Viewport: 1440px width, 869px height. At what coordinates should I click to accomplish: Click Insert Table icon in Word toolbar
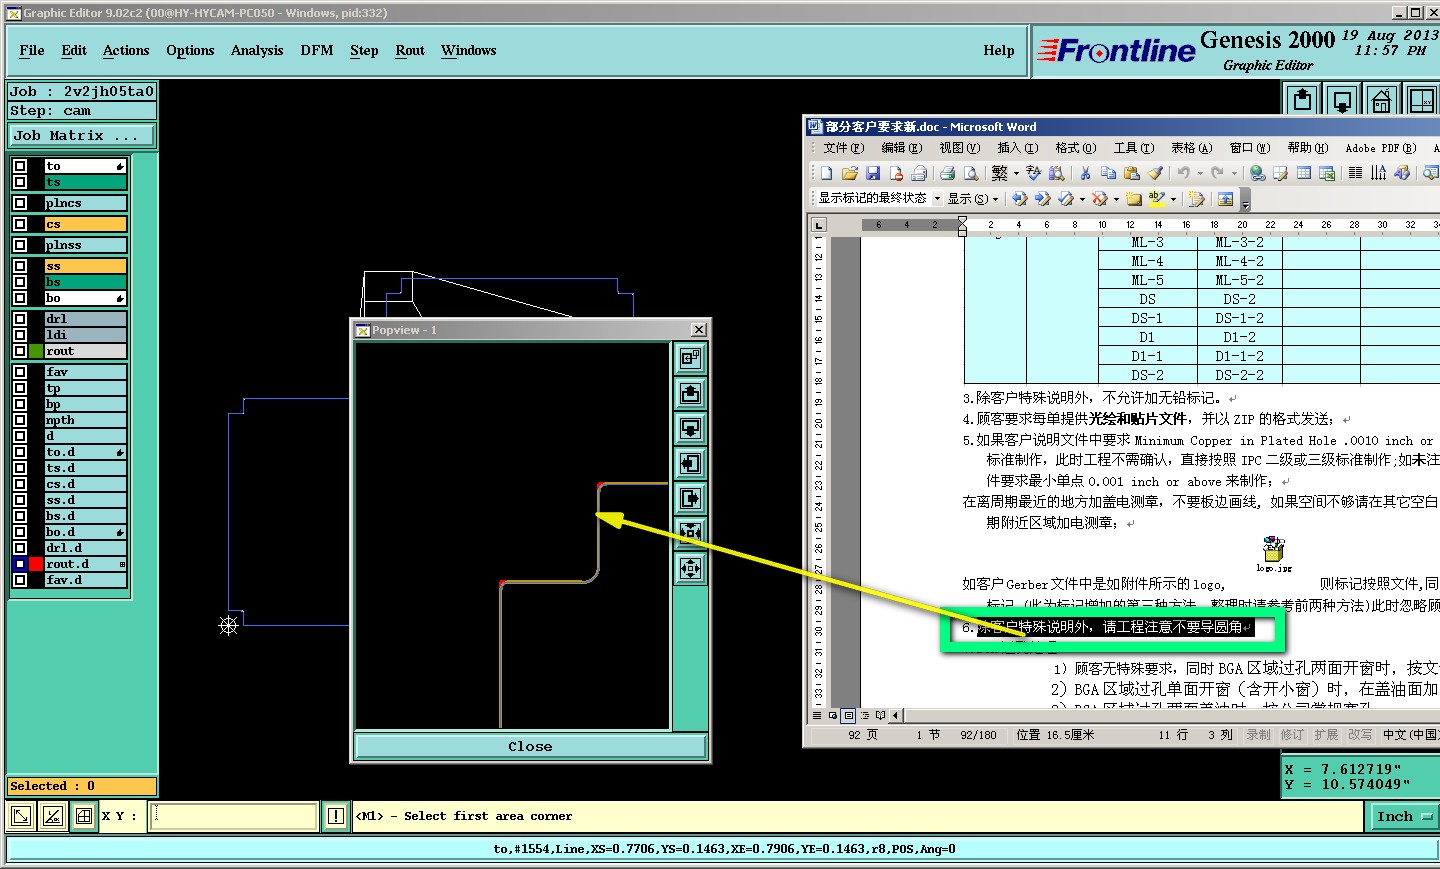click(1303, 173)
